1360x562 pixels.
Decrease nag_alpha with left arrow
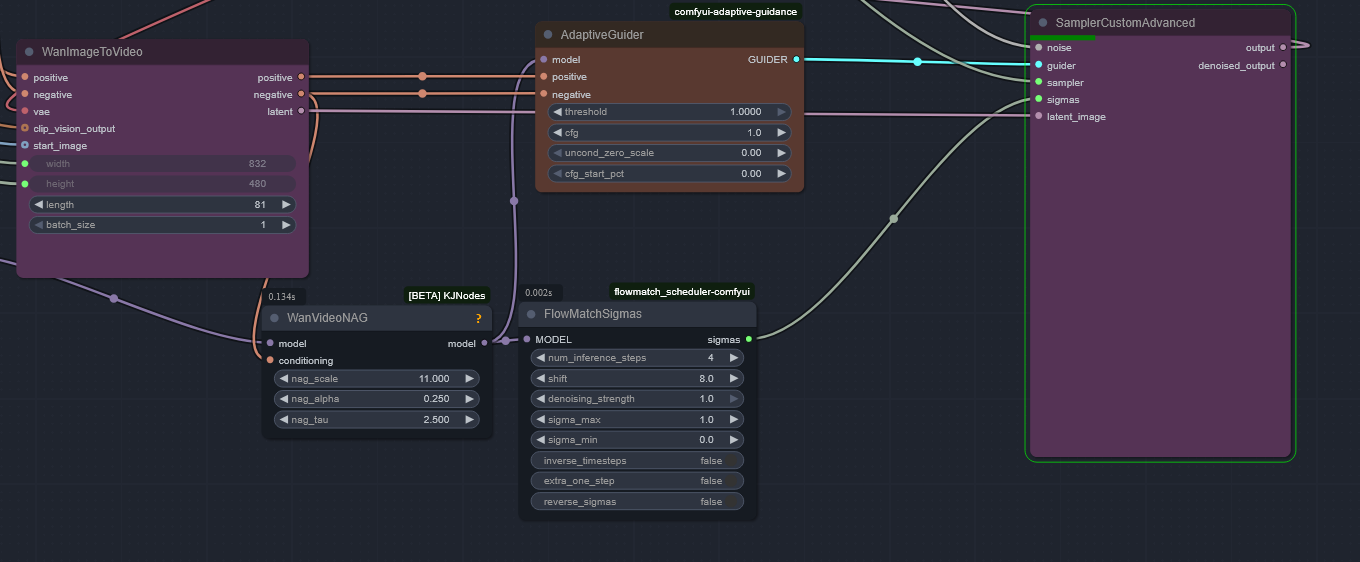point(284,399)
